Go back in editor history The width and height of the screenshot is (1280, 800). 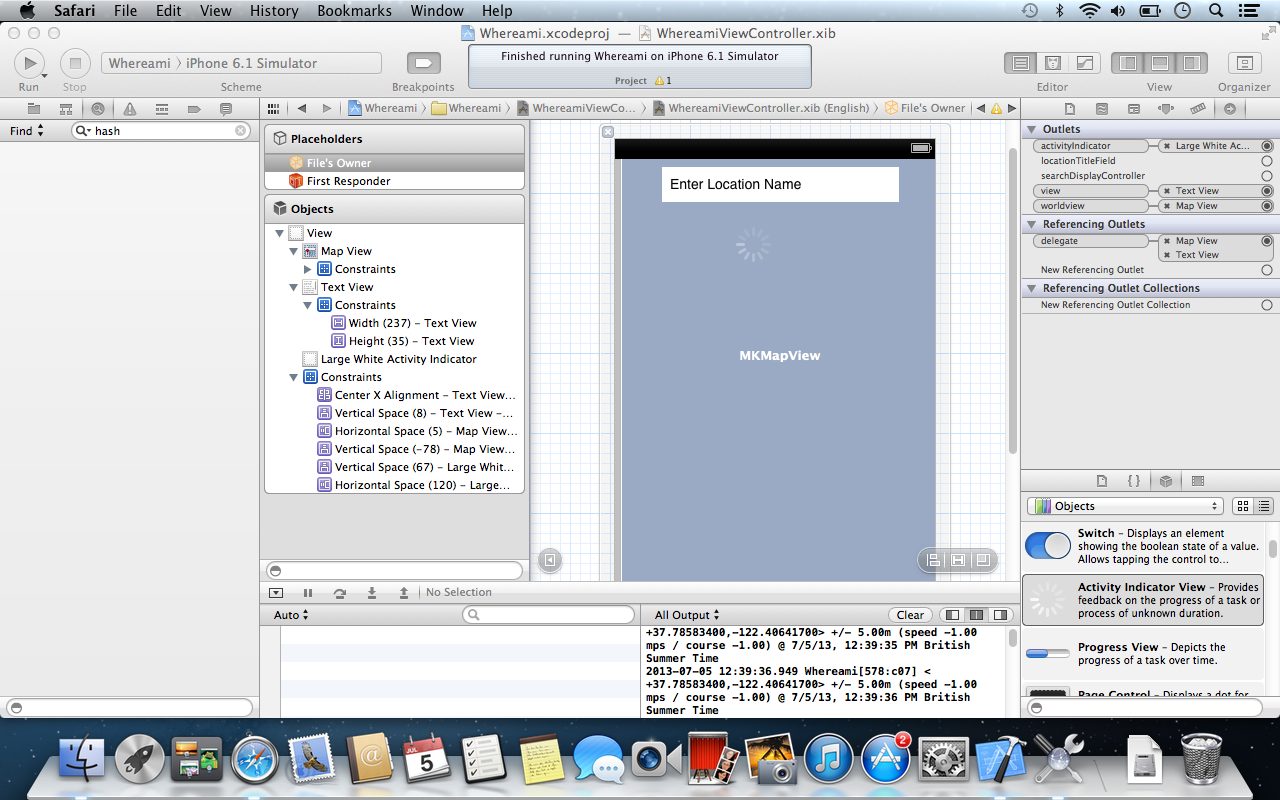coord(302,108)
